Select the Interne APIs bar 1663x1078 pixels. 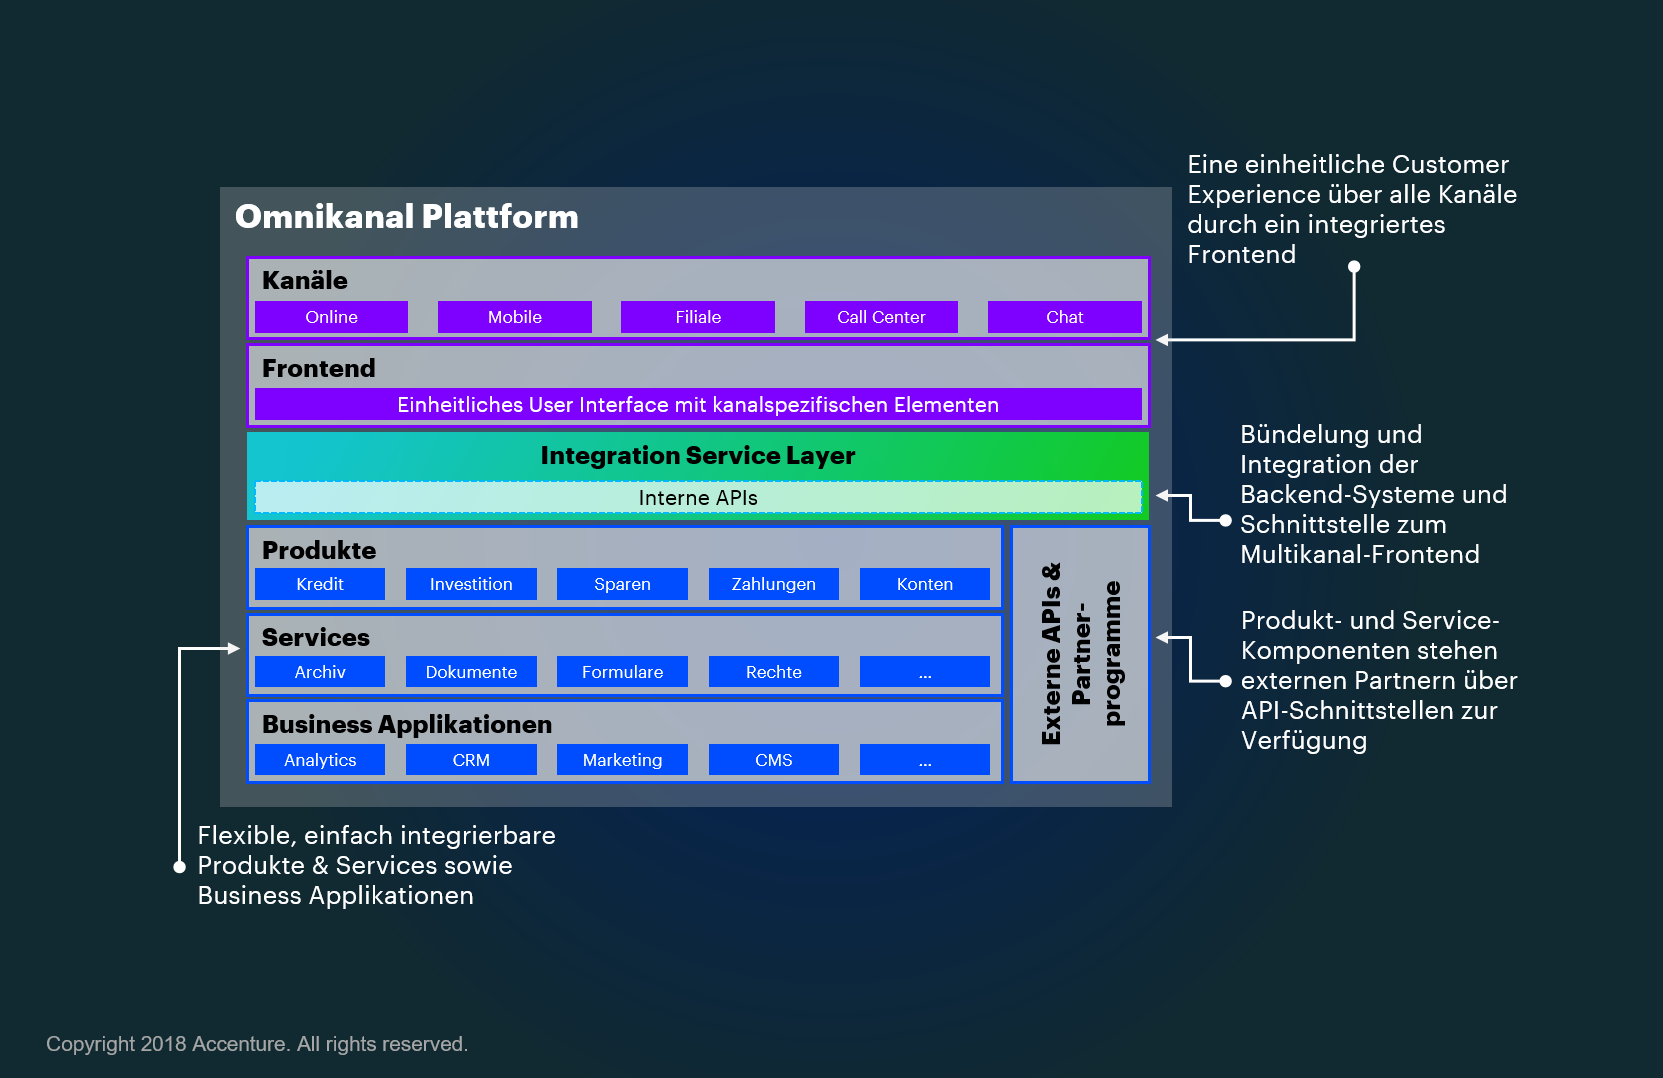point(698,498)
